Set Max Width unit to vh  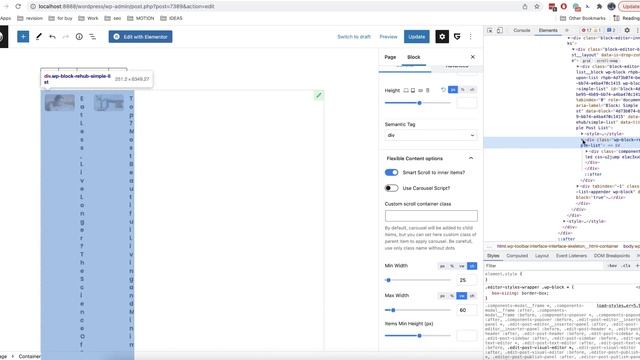point(472,296)
